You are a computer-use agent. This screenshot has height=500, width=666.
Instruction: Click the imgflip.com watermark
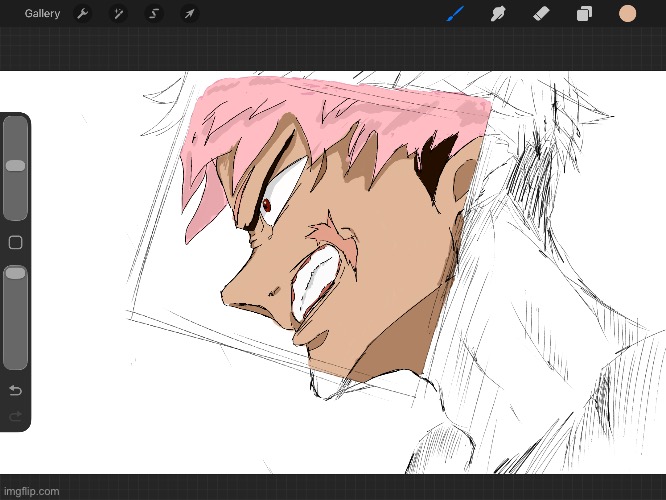coord(30,491)
